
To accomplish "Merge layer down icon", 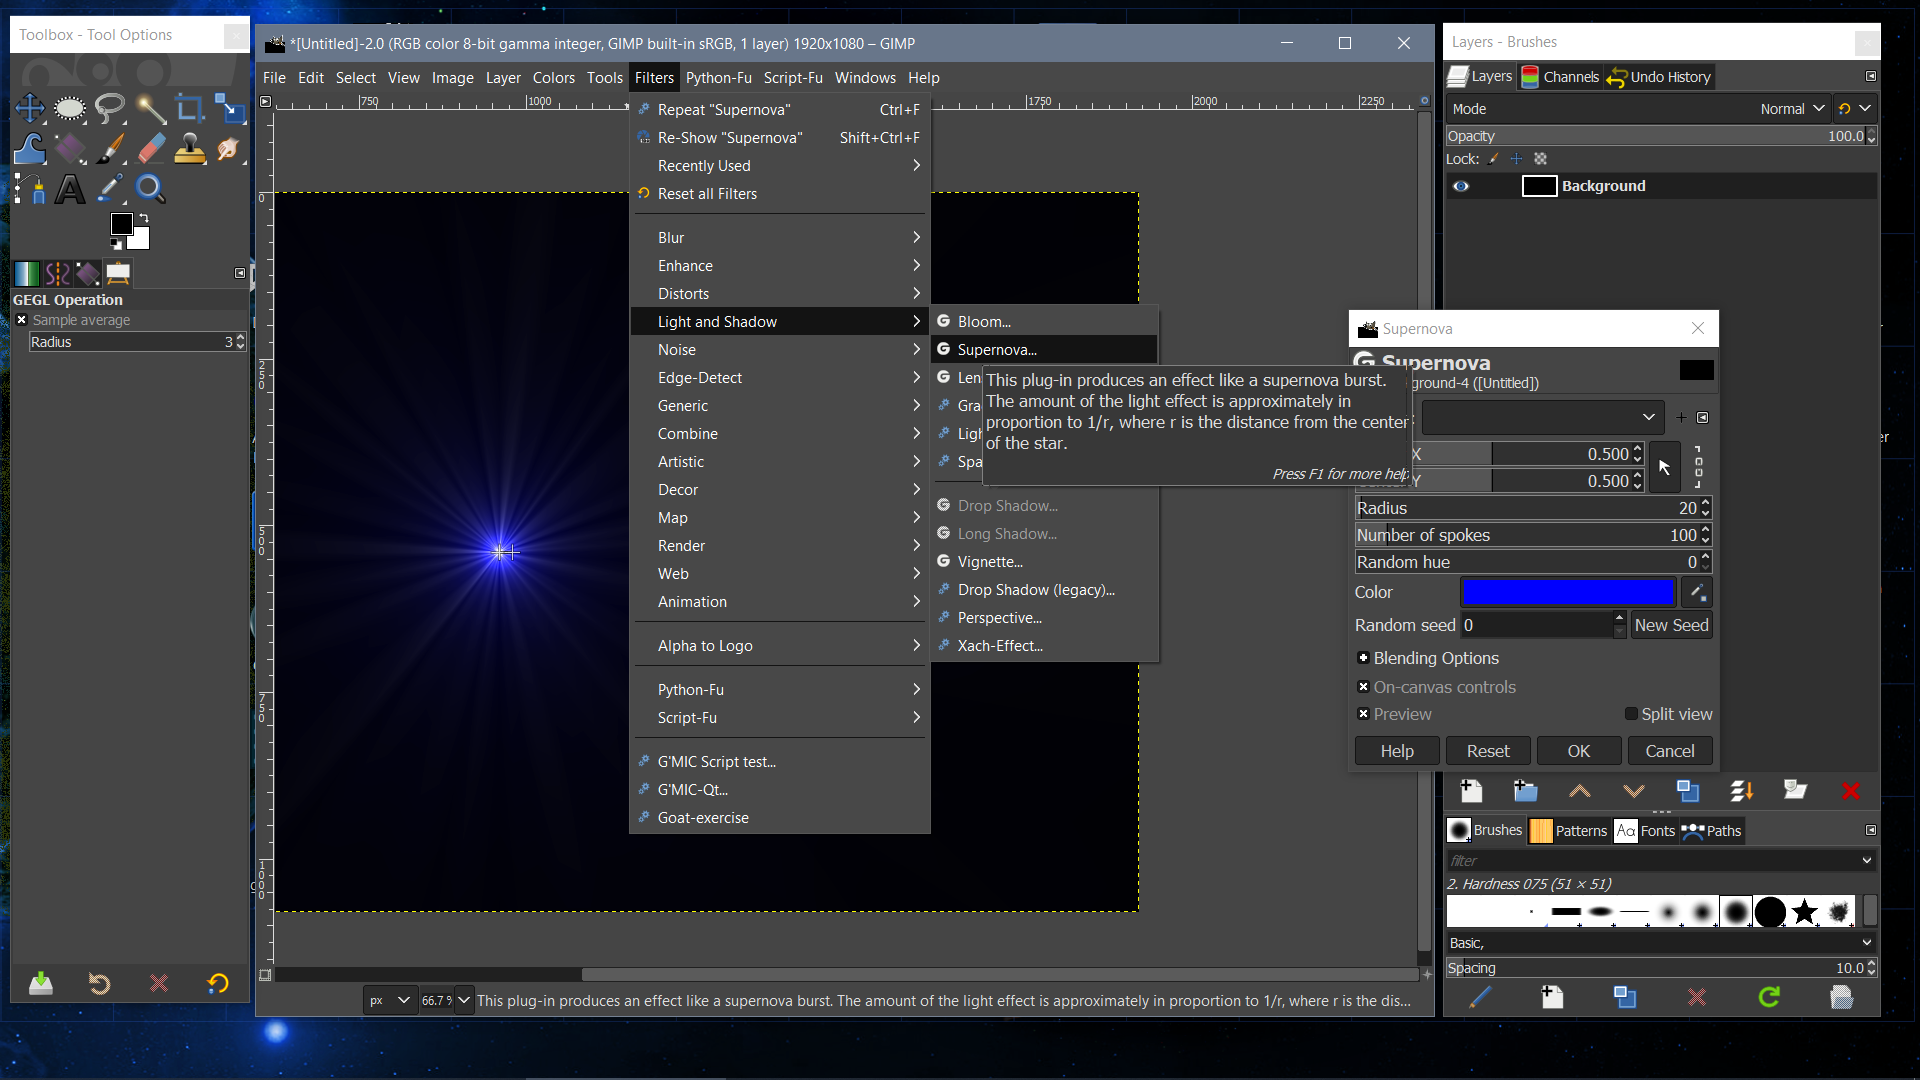I will (x=1742, y=791).
